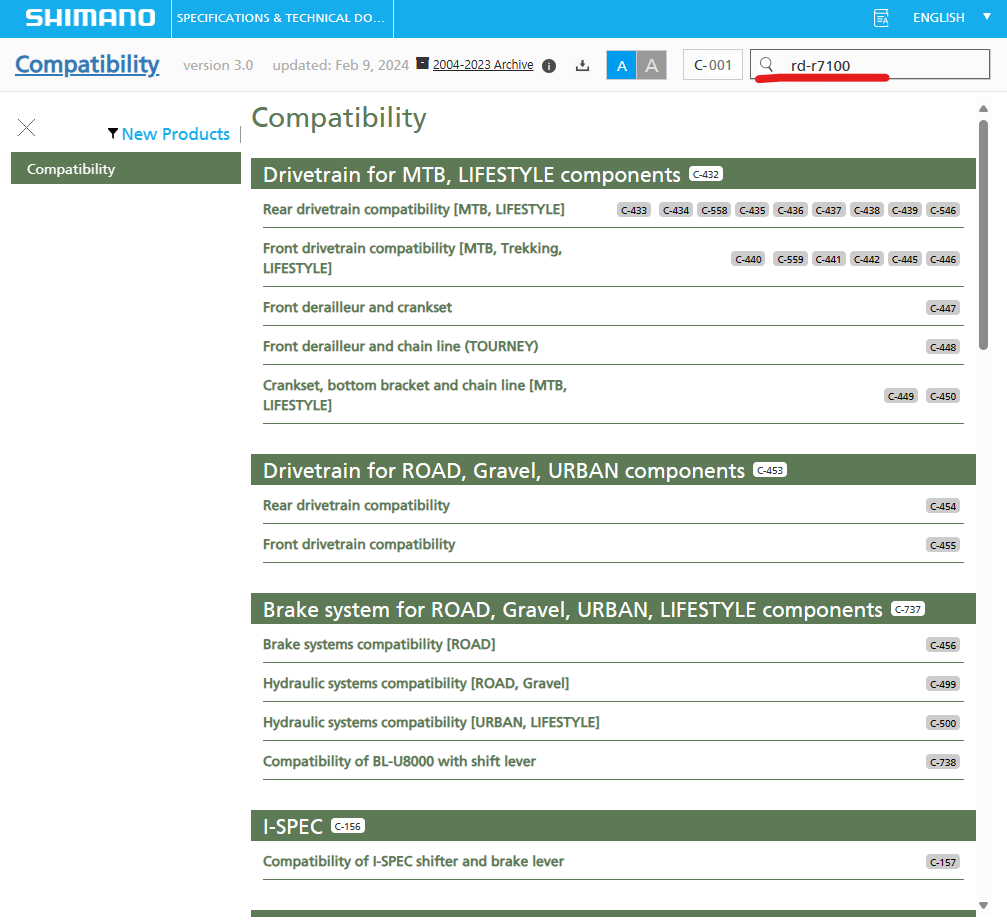The height and width of the screenshot is (921, 1007).
Task: Open the C-546 badge
Action: tap(943, 210)
